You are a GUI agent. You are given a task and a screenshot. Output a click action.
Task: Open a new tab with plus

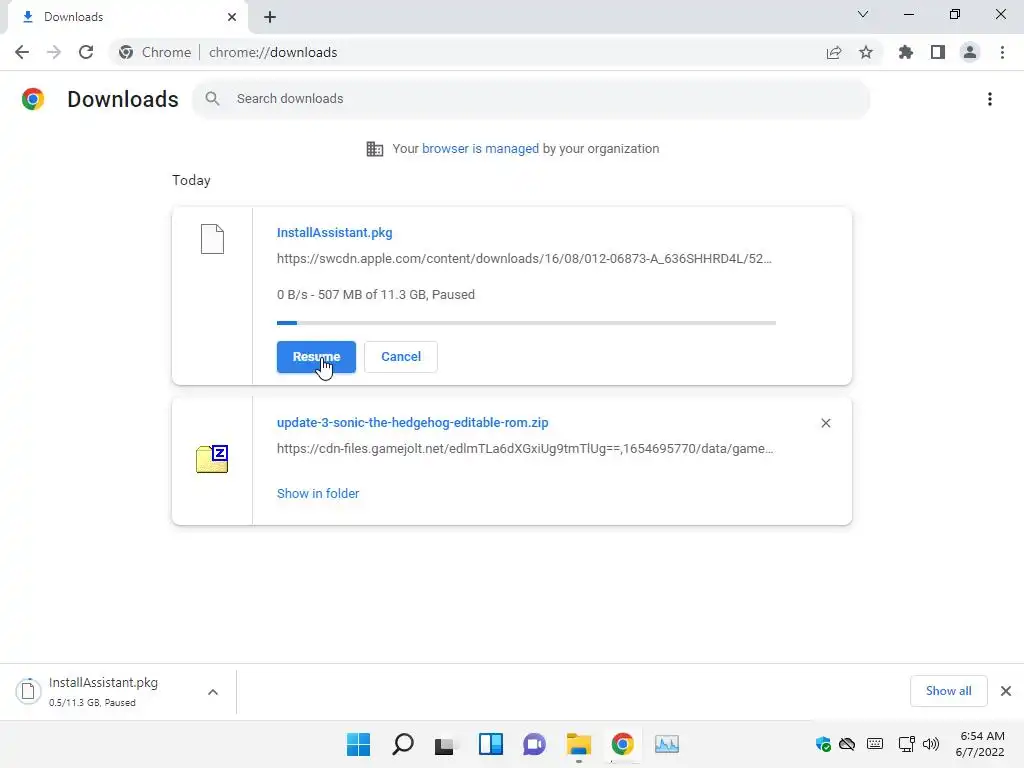[x=270, y=17]
